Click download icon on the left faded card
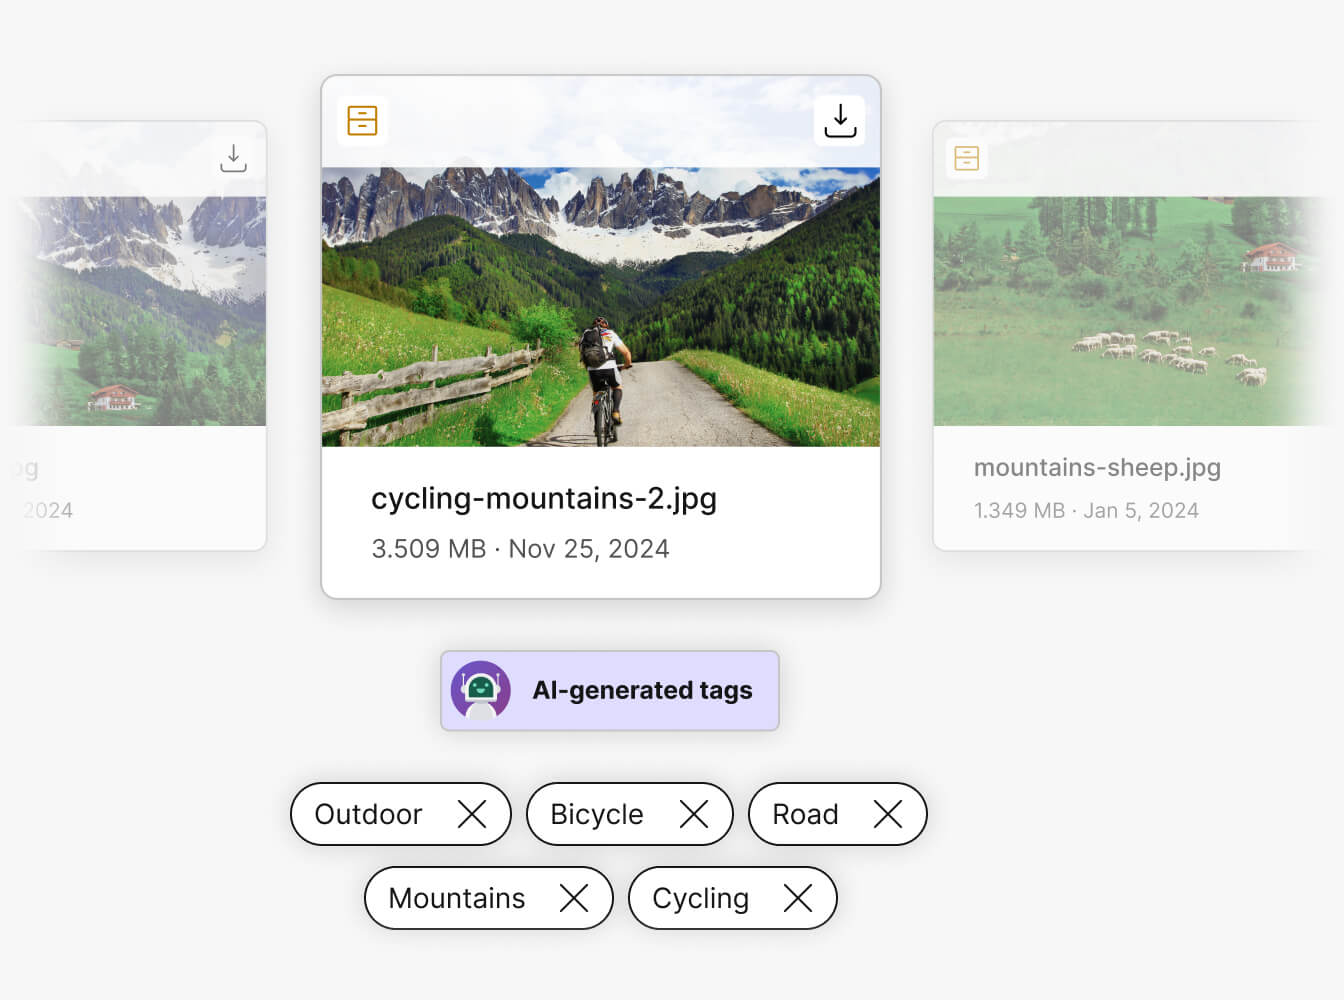Image resolution: width=1344 pixels, height=1000 pixels. click(233, 158)
